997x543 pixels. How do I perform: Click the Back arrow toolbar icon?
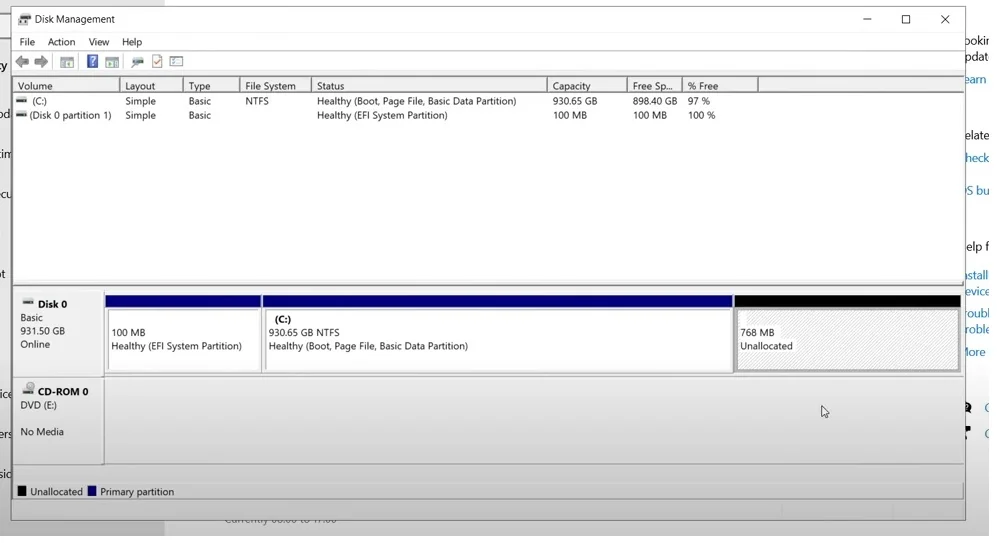22,62
